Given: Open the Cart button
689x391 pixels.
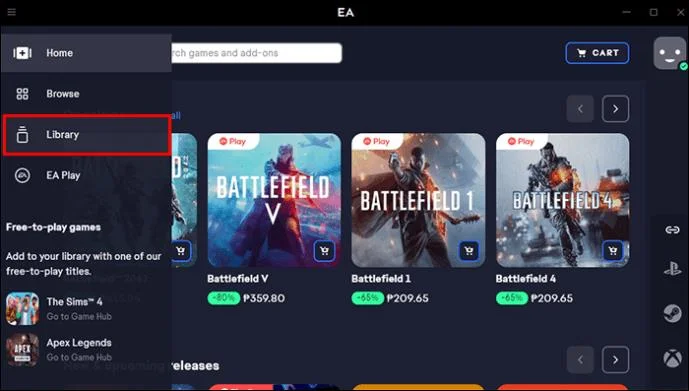Looking at the screenshot, I should (x=597, y=53).
